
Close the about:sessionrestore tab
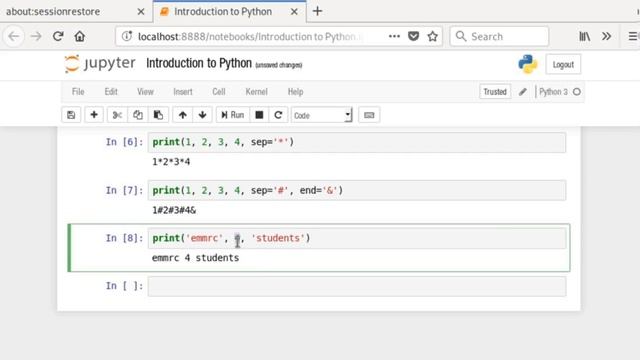pyautogui.click(x=141, y=12)
